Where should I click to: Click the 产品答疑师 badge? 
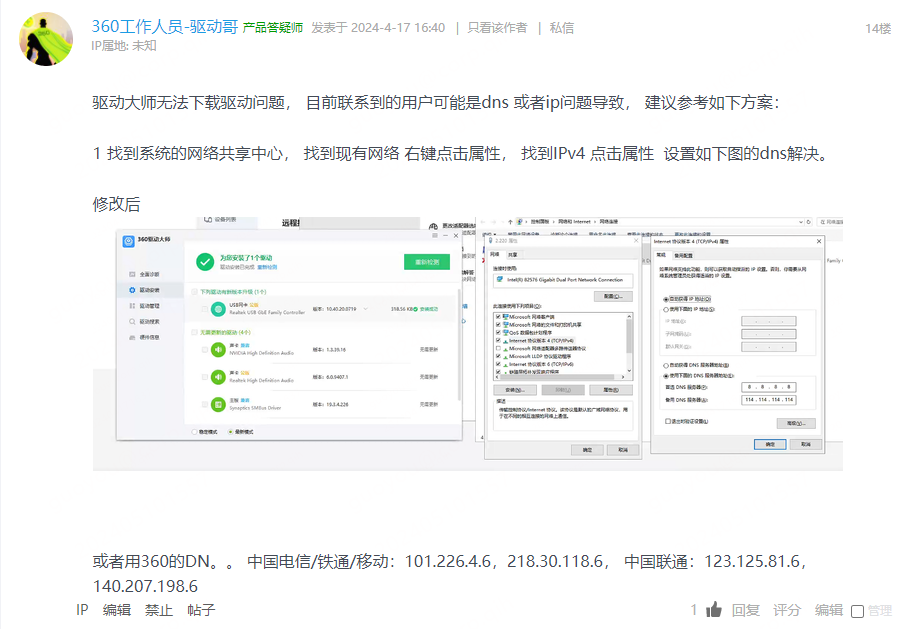[272, 28]
